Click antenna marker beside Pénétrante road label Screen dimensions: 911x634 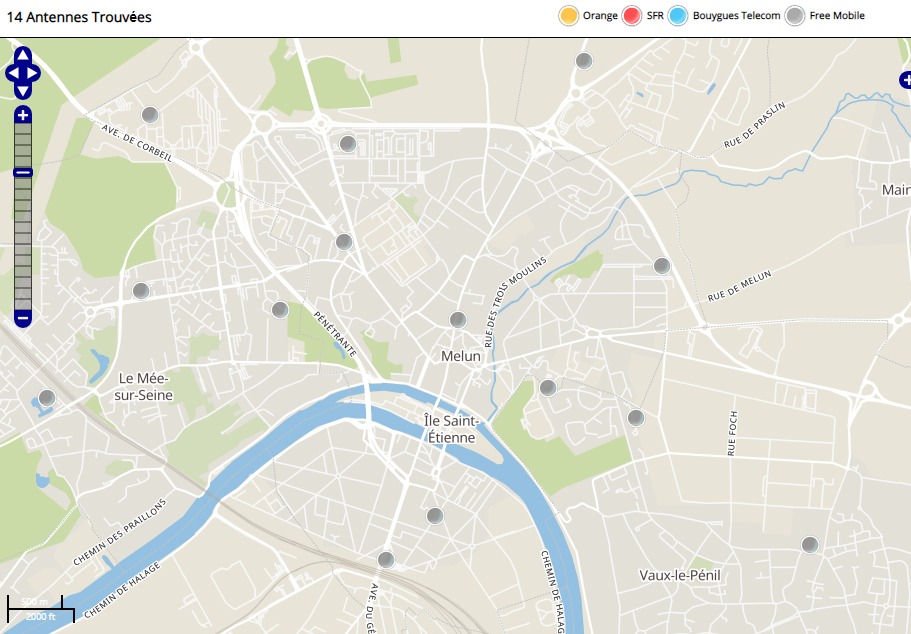tap(280, 310)
